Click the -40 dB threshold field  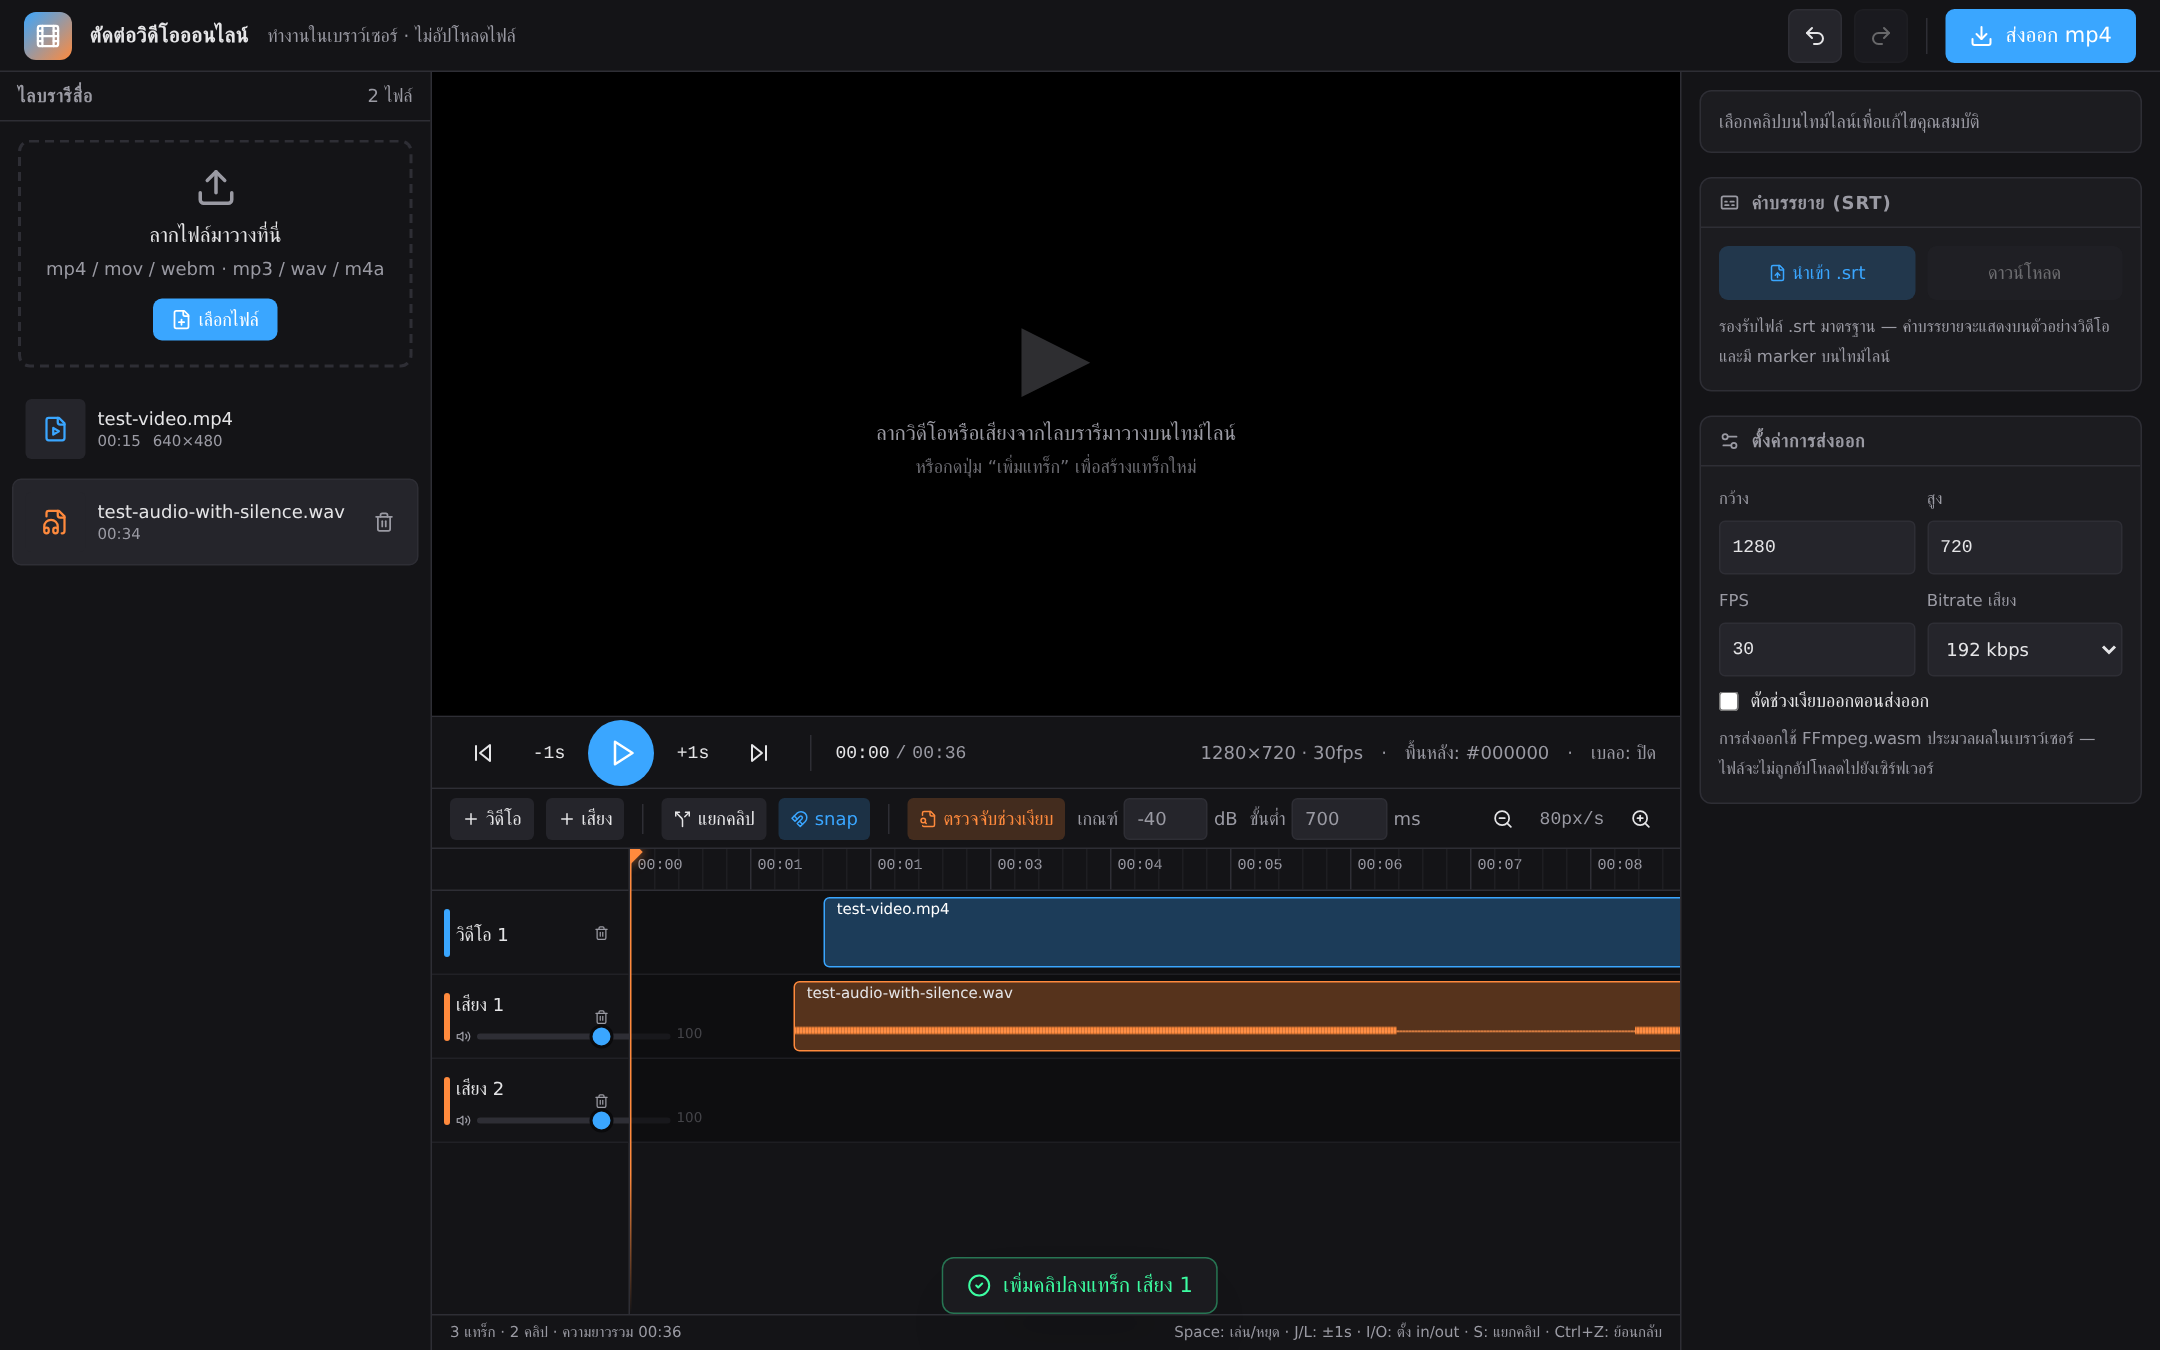coord(1165,819)
